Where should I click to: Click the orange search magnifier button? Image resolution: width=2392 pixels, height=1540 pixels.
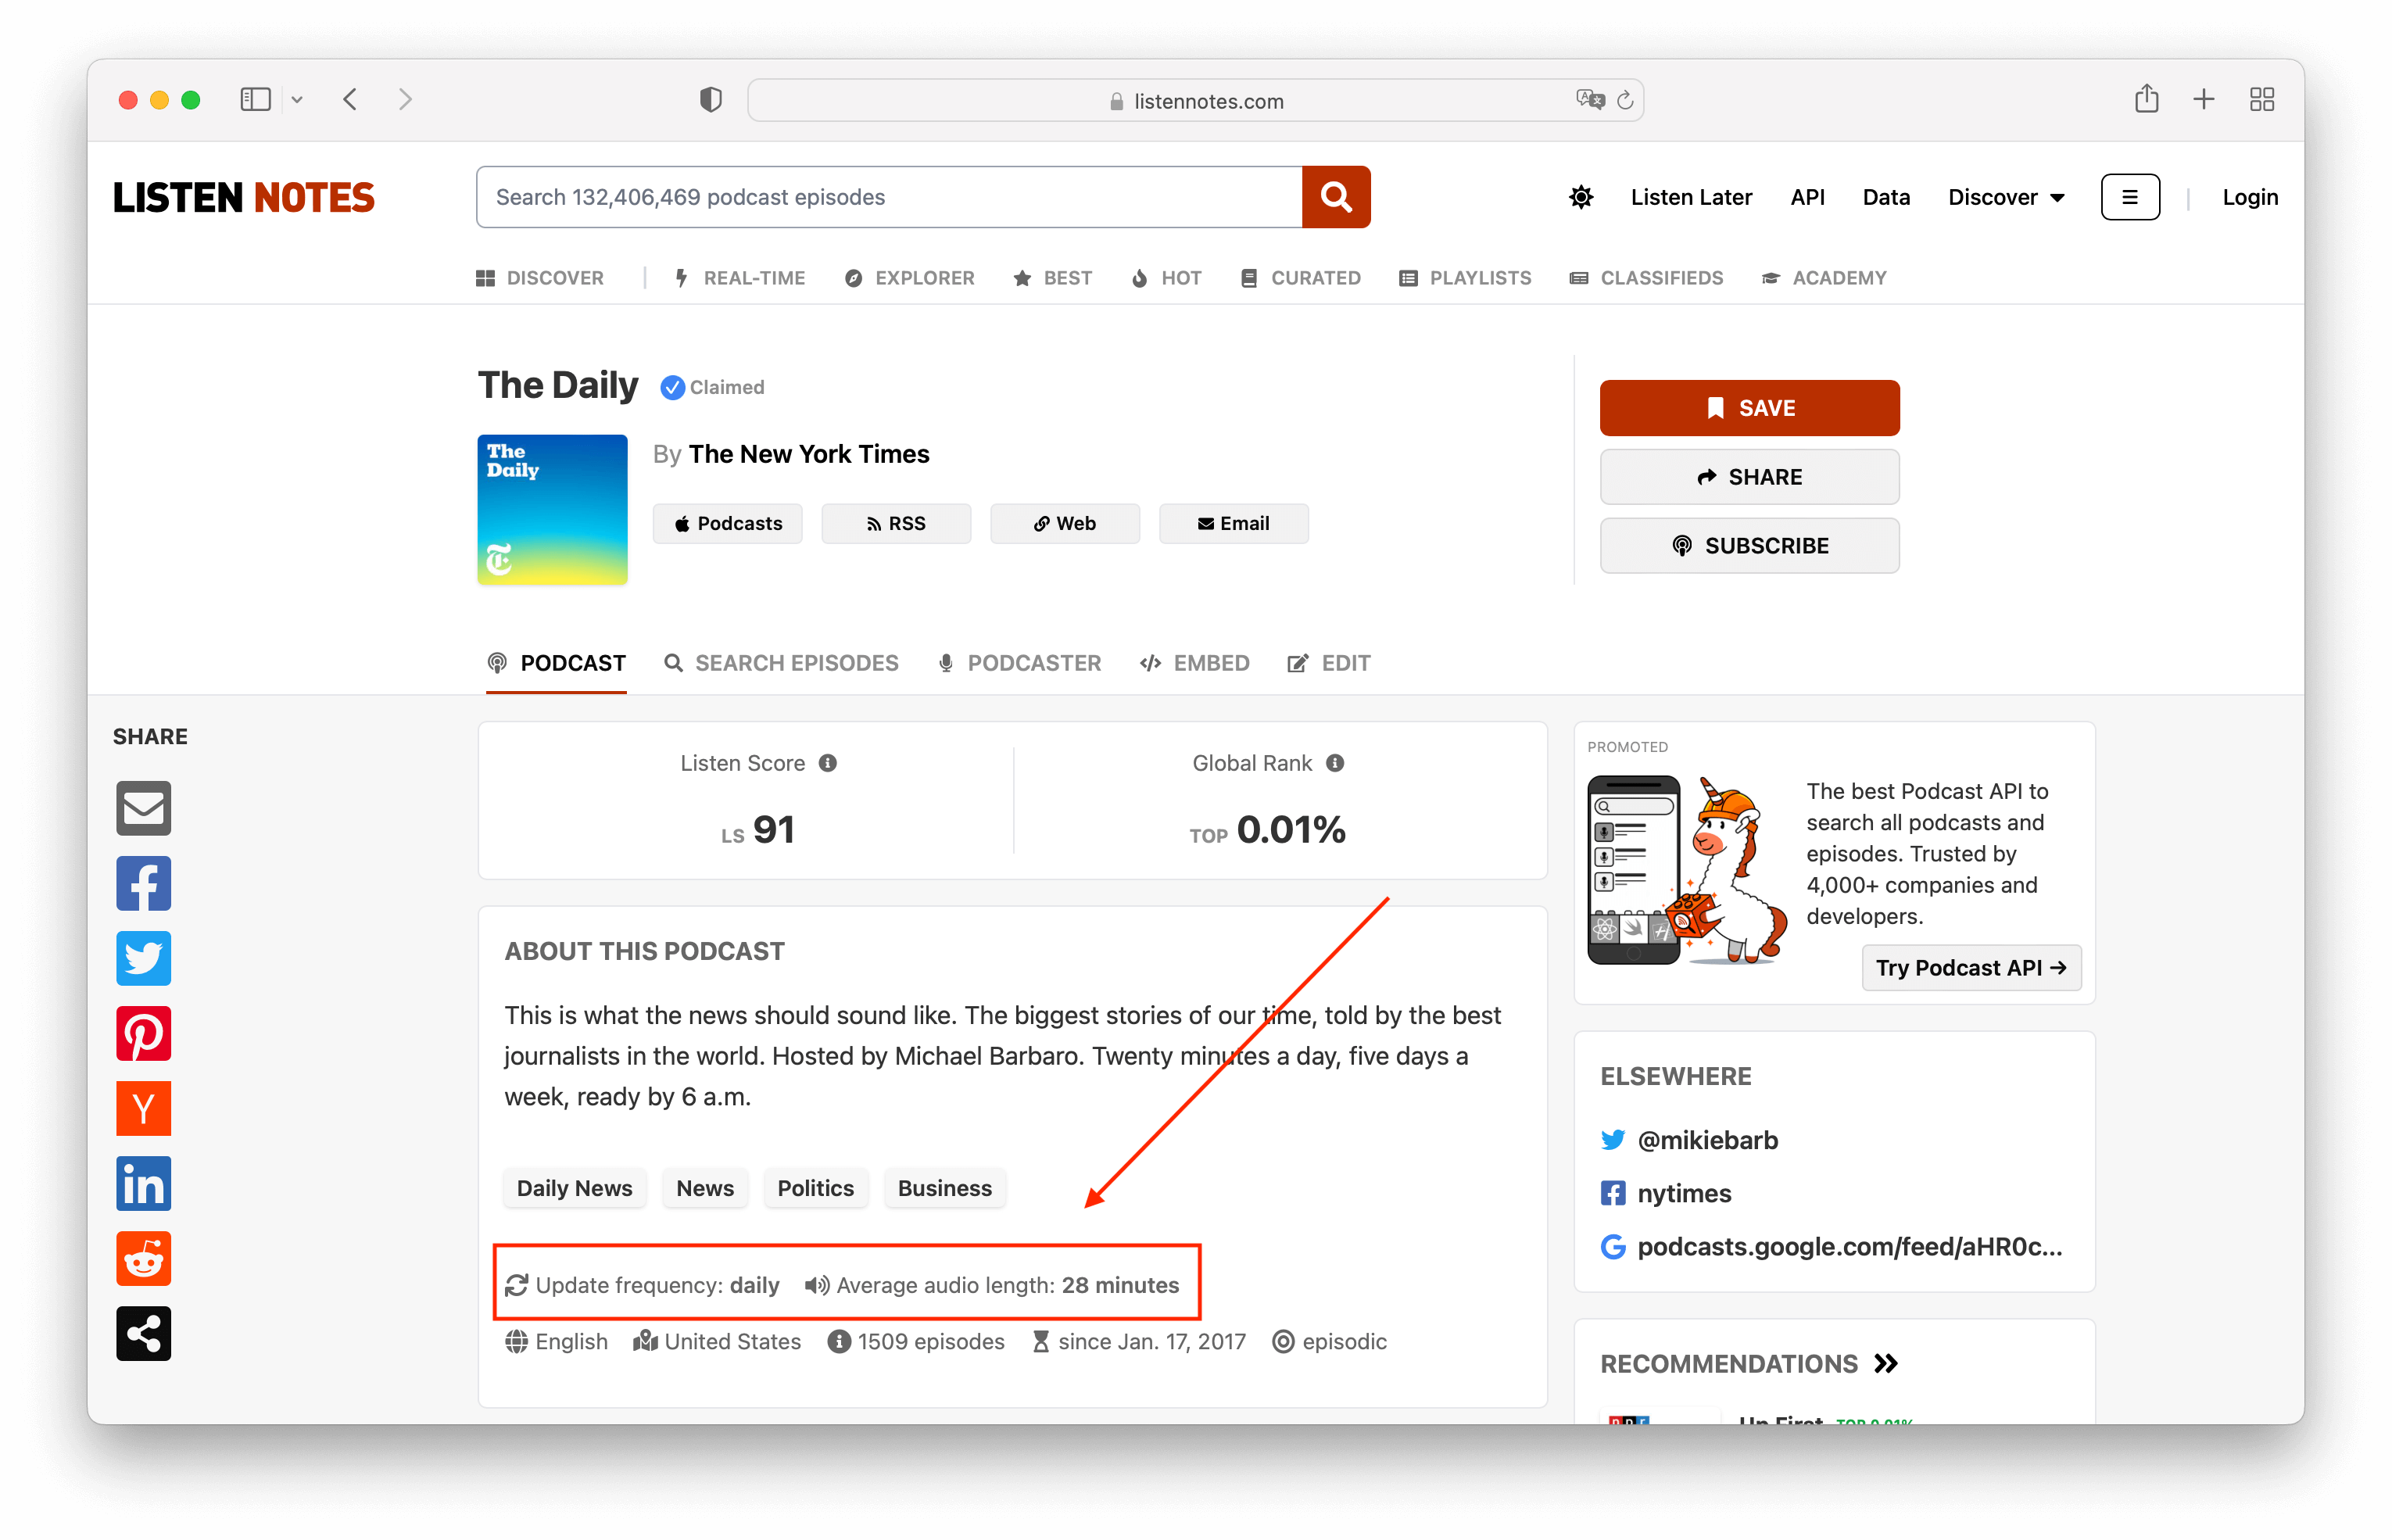click(1336, 197)
